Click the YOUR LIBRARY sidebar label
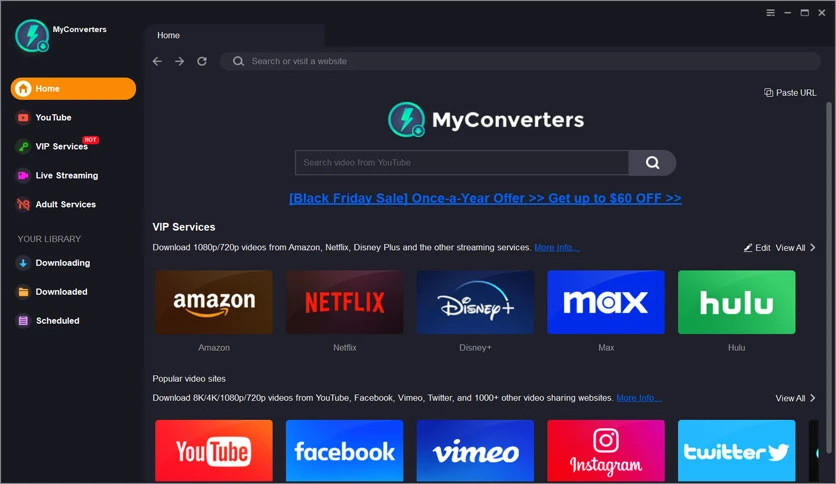The width and height of the screenshot is (836, 484). pos(49,239)
